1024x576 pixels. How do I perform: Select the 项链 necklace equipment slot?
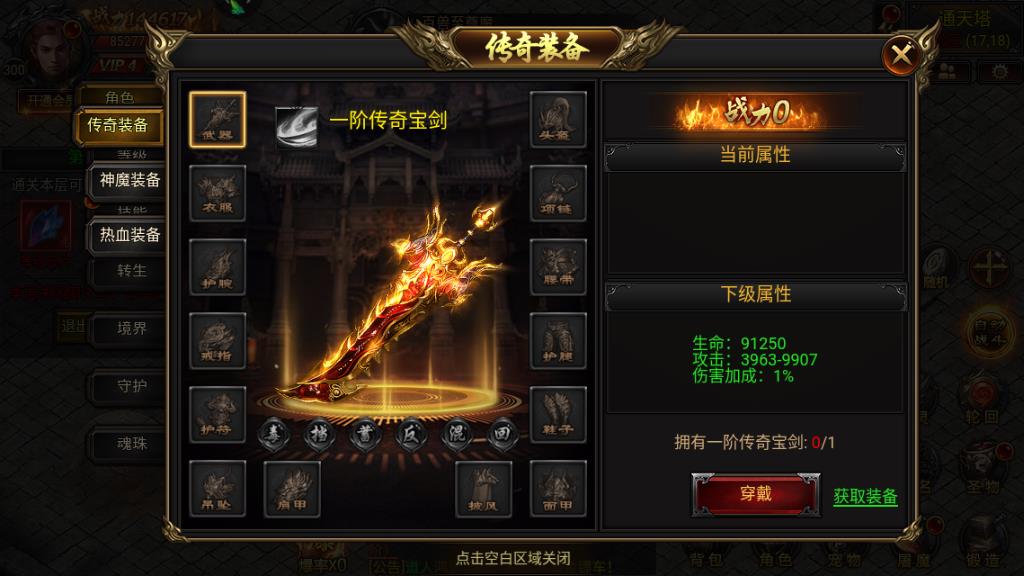pyautogui.click(x=558, y=193)
